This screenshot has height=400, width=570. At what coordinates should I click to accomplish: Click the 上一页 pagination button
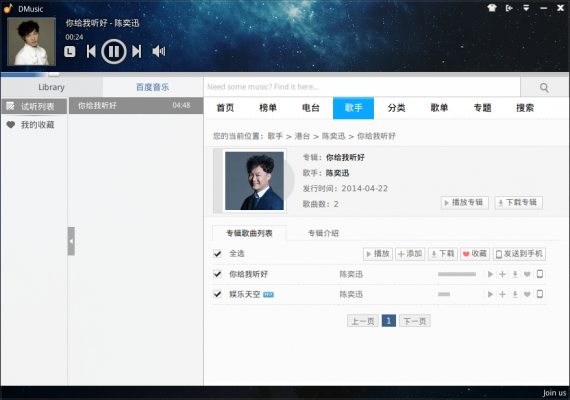coord(363,321)
